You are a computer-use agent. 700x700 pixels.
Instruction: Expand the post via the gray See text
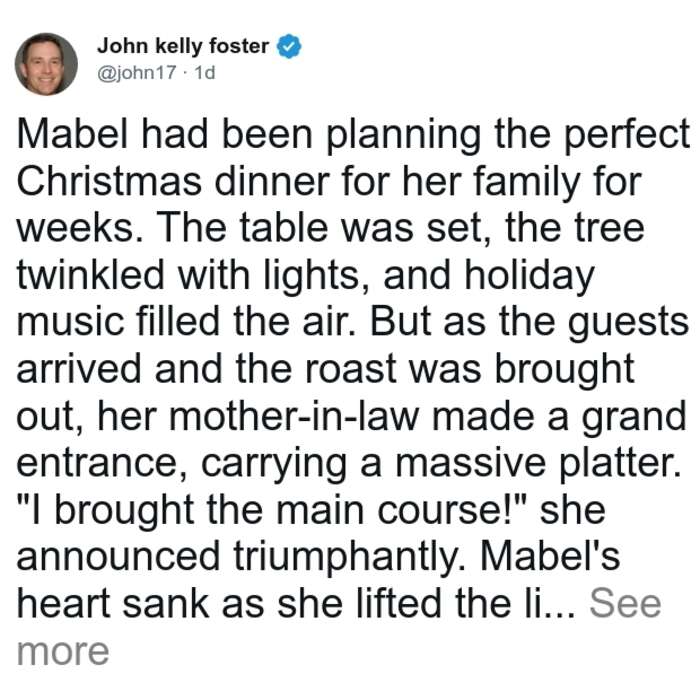(x=625, y=603)
